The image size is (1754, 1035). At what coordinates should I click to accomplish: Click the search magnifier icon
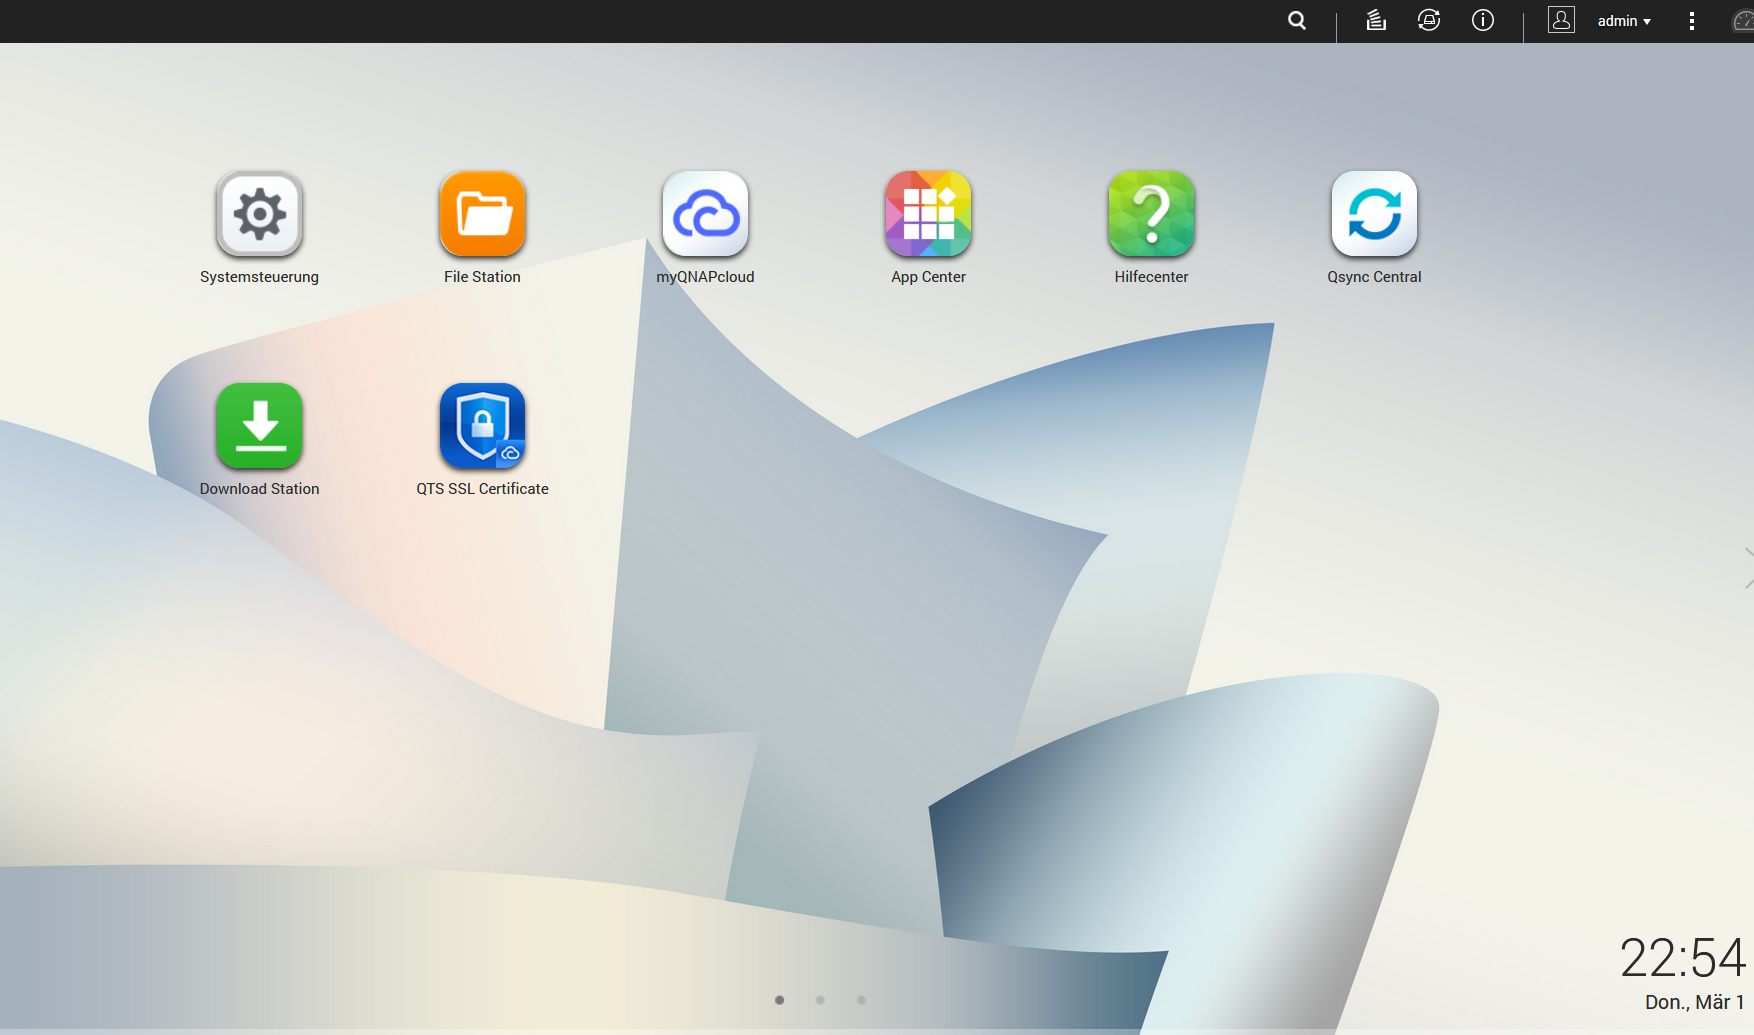[1297, 21]
